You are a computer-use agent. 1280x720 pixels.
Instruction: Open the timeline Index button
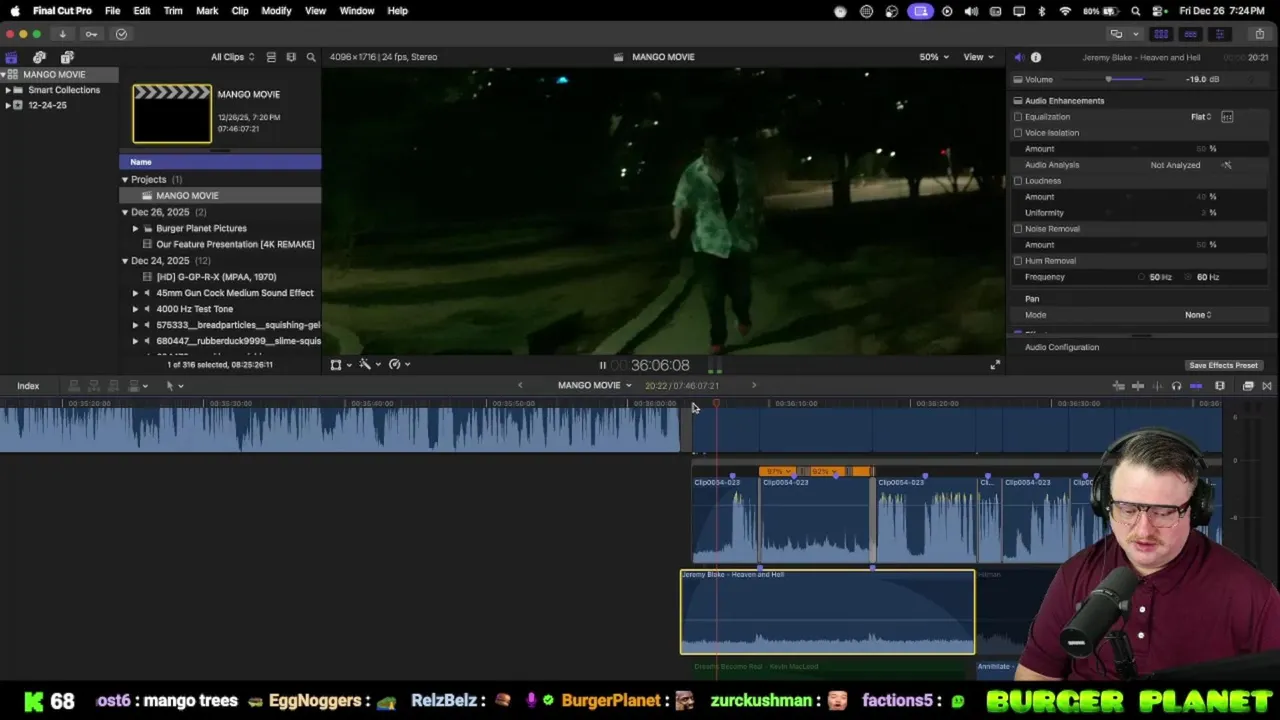(x=28, y=386)
